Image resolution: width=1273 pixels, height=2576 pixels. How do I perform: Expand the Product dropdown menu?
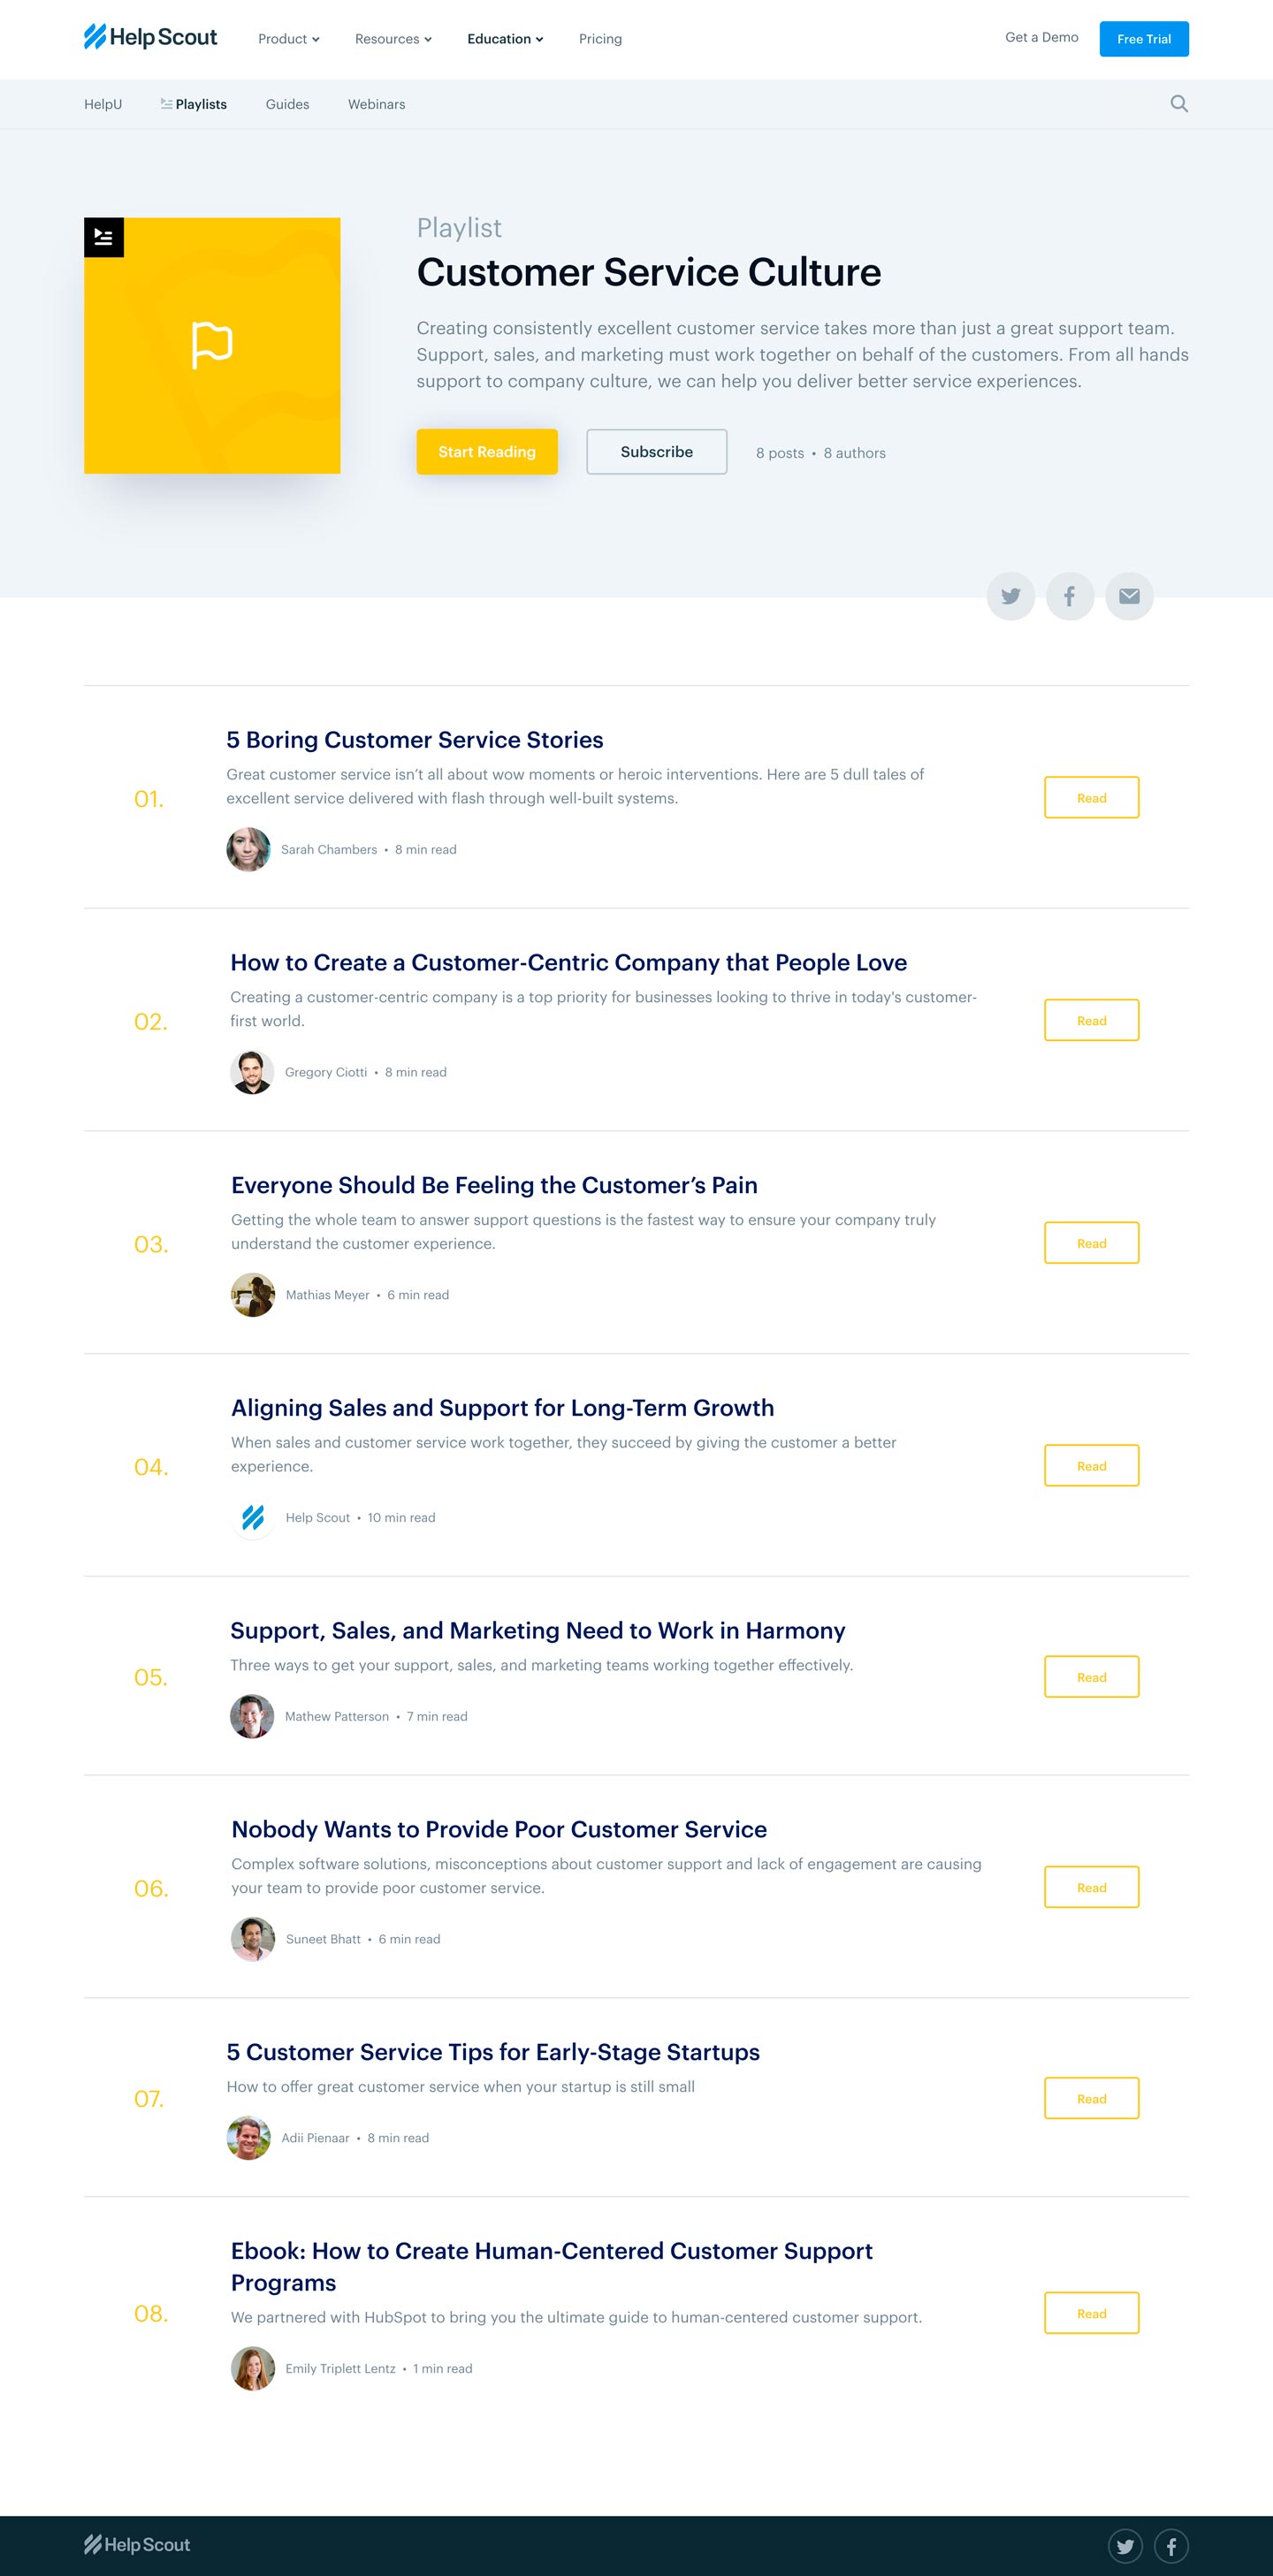pyautogui.click(x=288, y=39)
